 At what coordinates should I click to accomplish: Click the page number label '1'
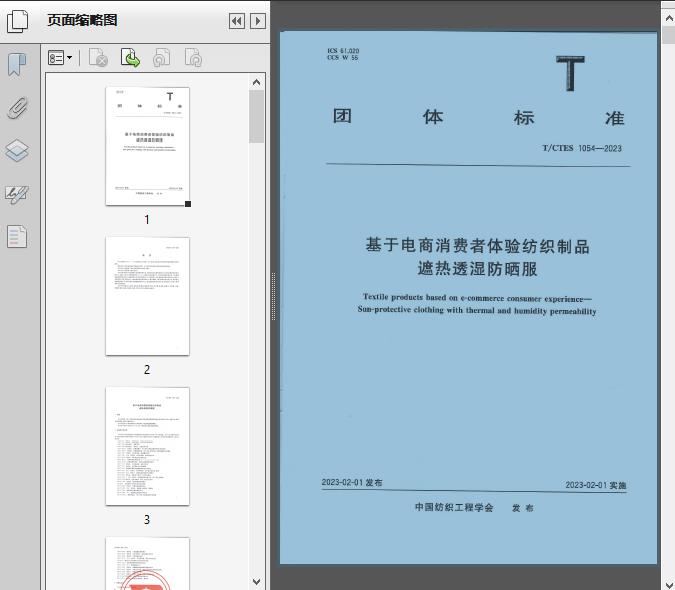point(147,220)
